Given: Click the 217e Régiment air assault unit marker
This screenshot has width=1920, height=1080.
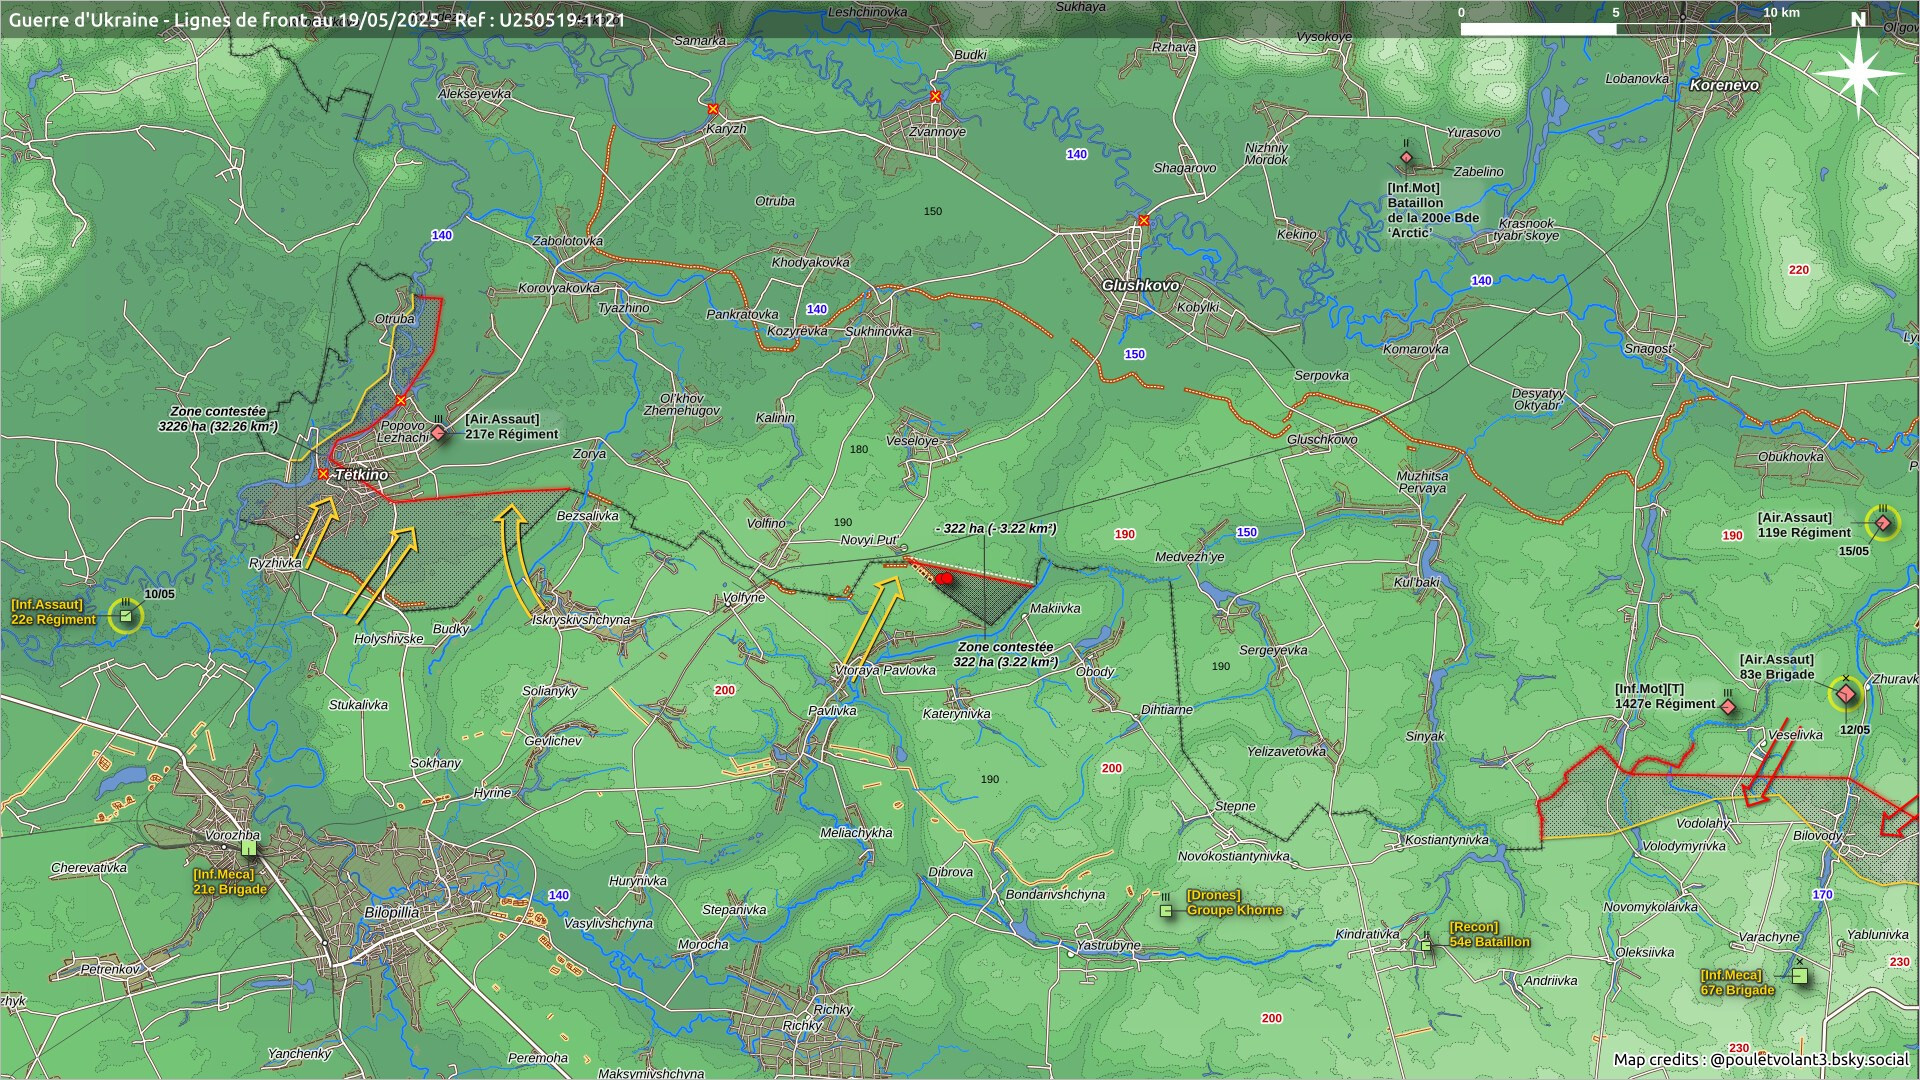Looking at the screenshot, I should pos(438,432).
